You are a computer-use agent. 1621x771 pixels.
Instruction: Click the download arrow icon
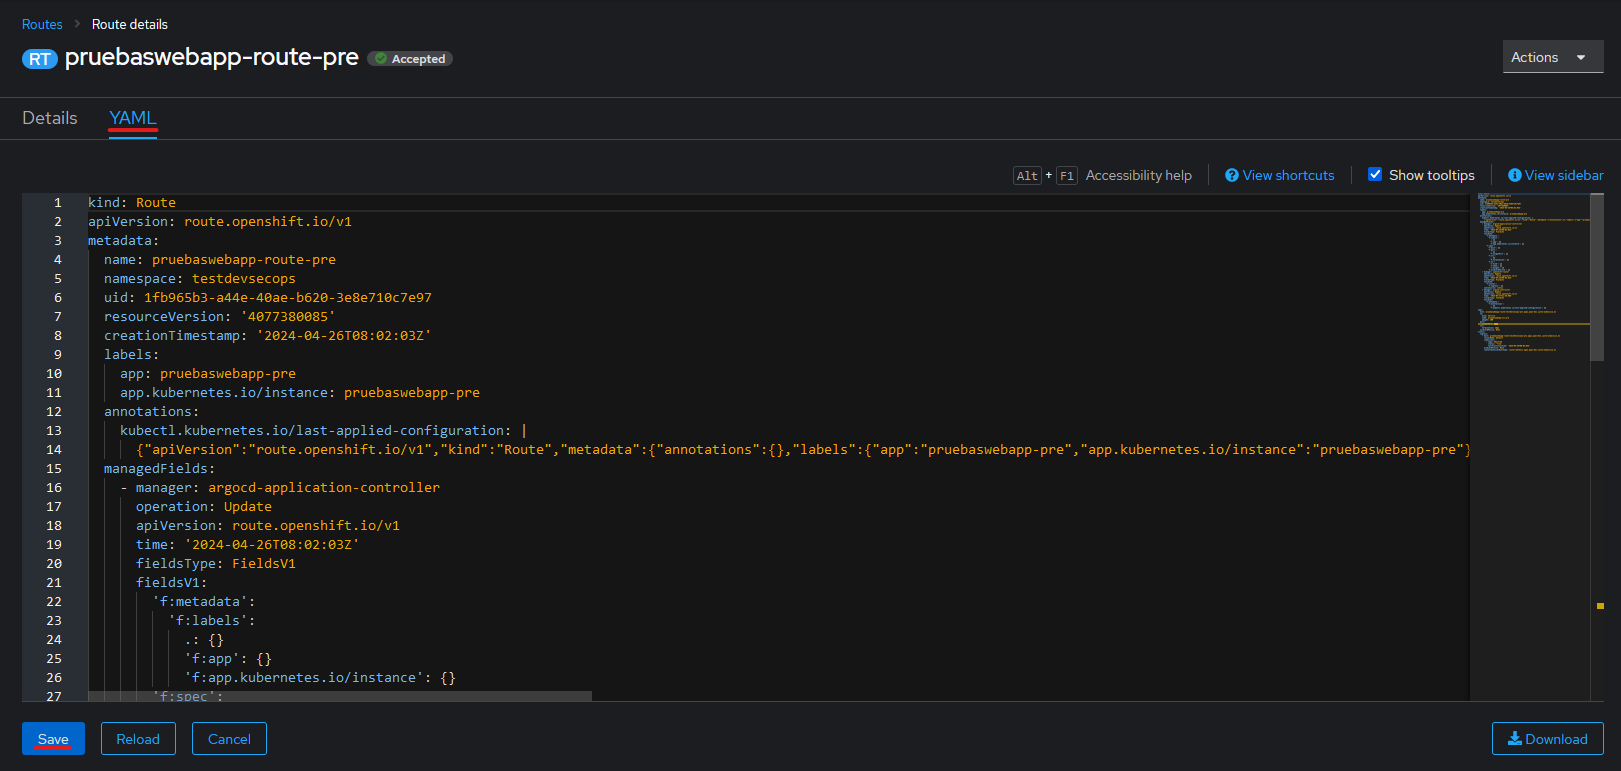point(1514,739)
